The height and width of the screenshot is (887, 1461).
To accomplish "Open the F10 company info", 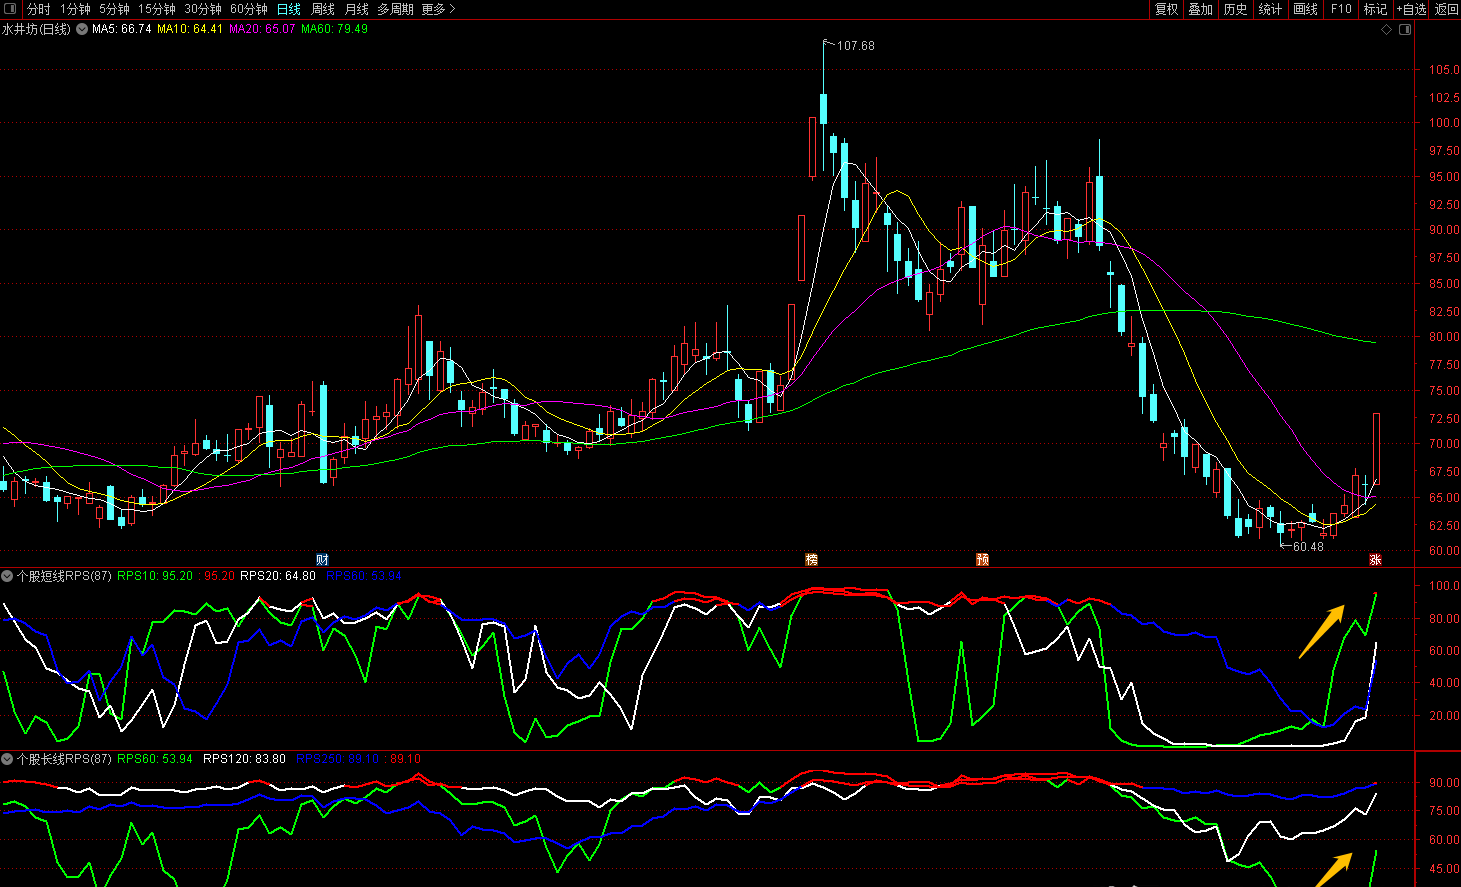I will coord(1341,9).
